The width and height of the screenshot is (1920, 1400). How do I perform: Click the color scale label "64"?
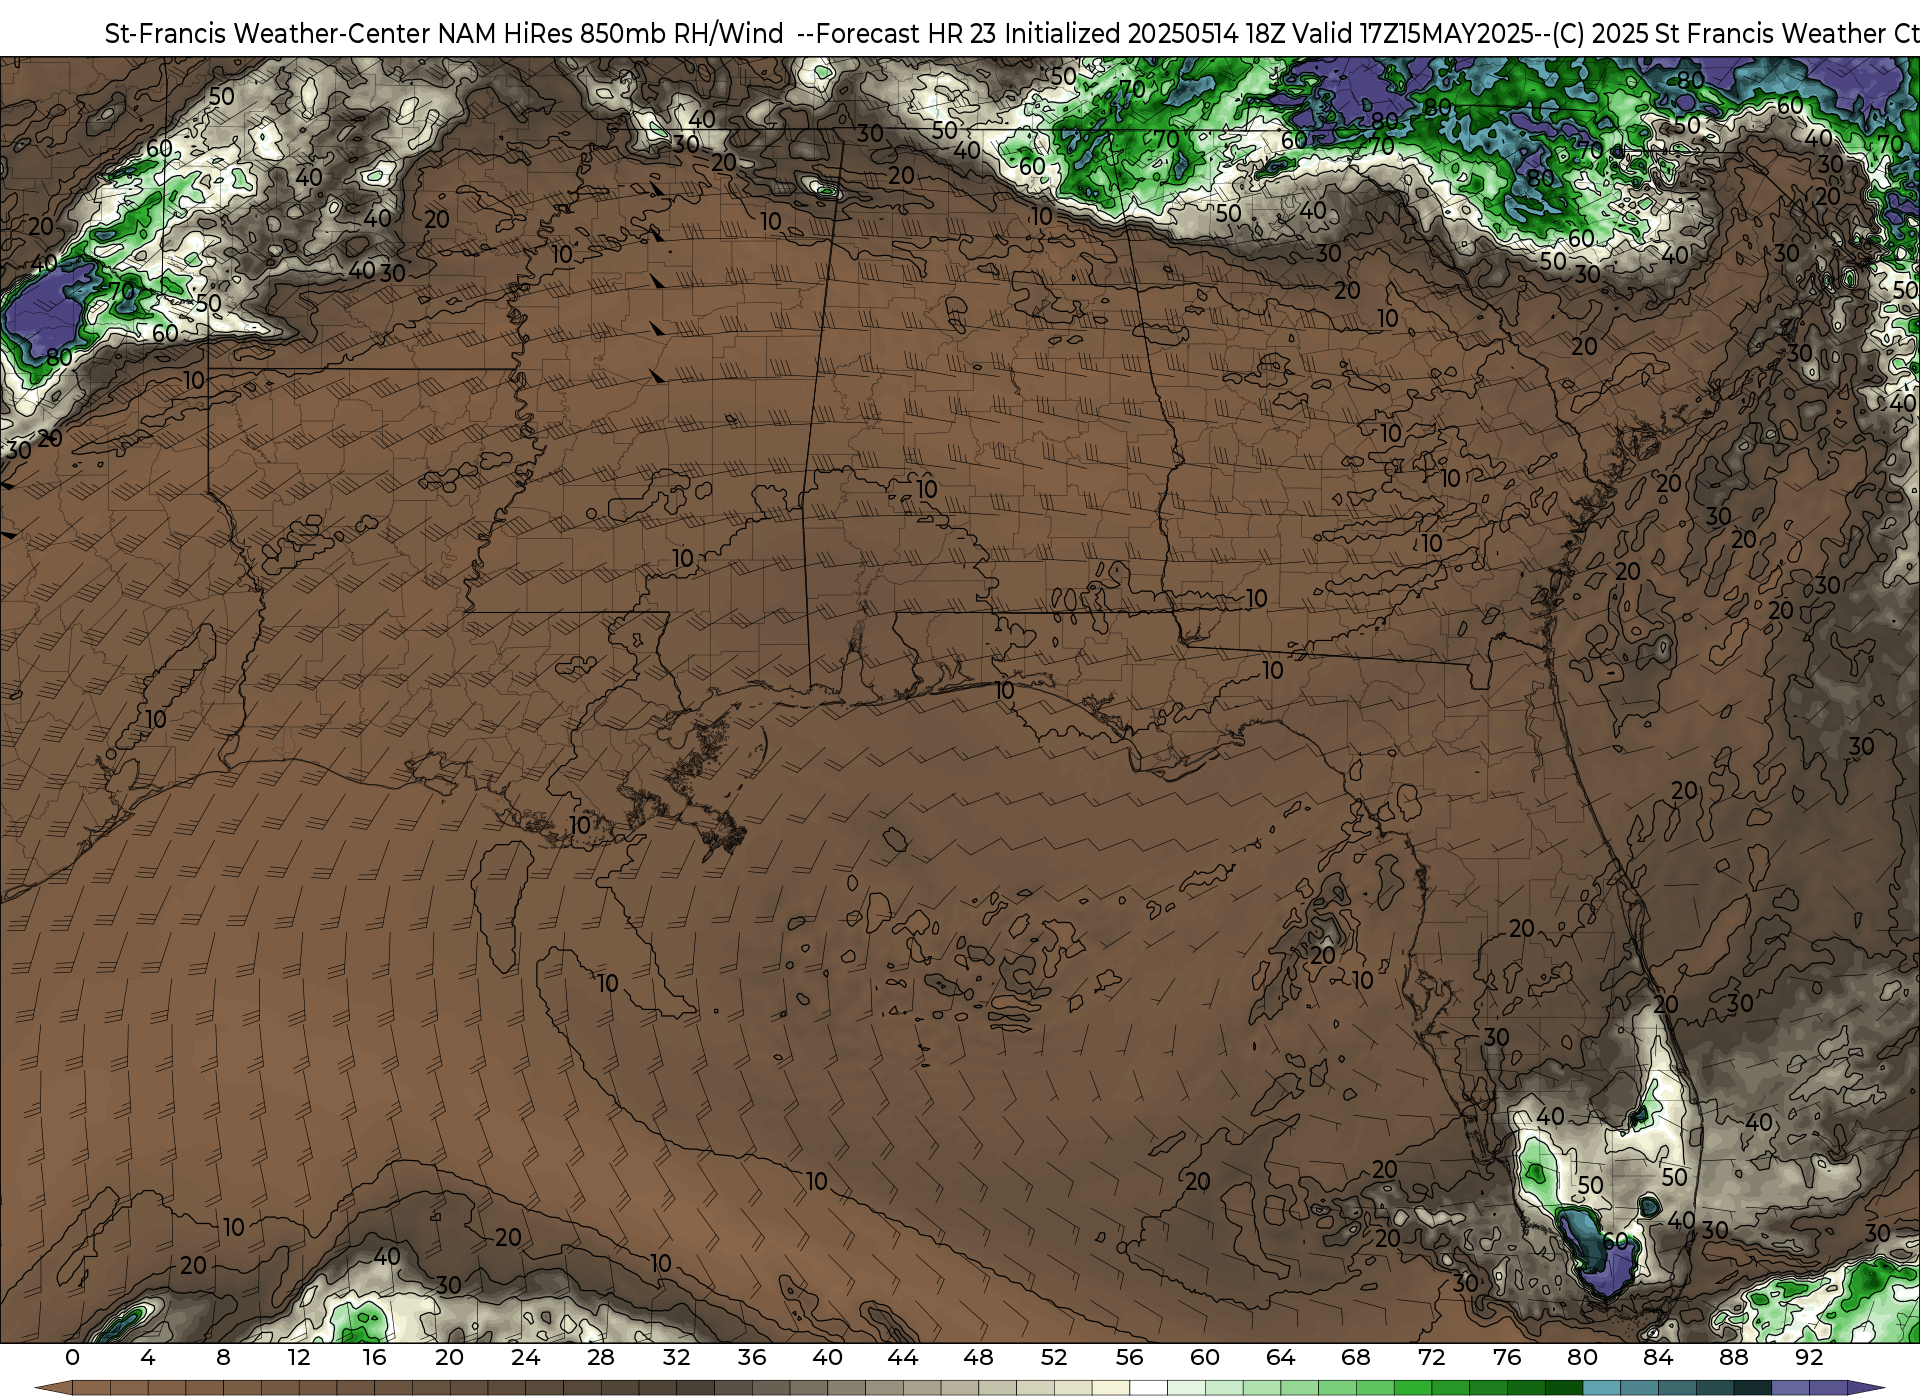pyautogui.click(x=1280, y=1357)
